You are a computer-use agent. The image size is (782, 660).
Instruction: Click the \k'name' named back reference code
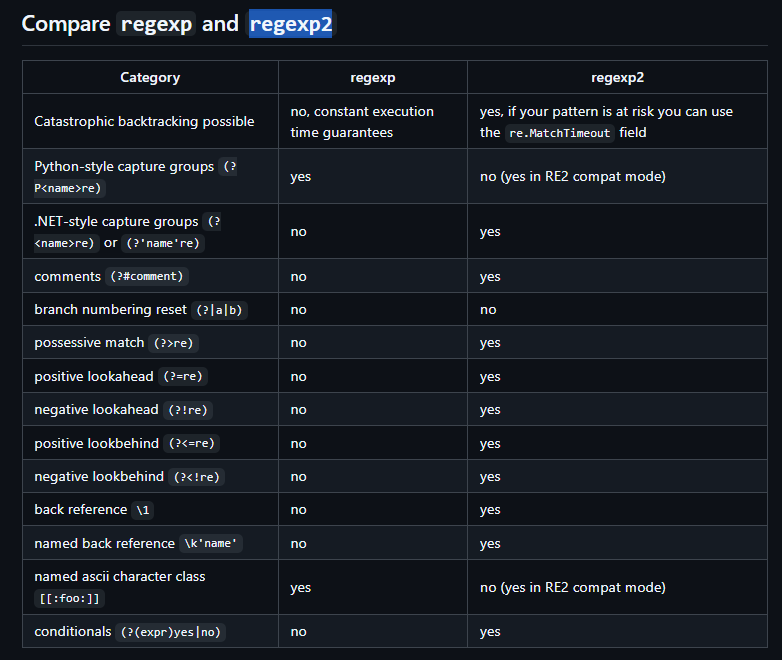pyautogui.click(x=212, y=544)
